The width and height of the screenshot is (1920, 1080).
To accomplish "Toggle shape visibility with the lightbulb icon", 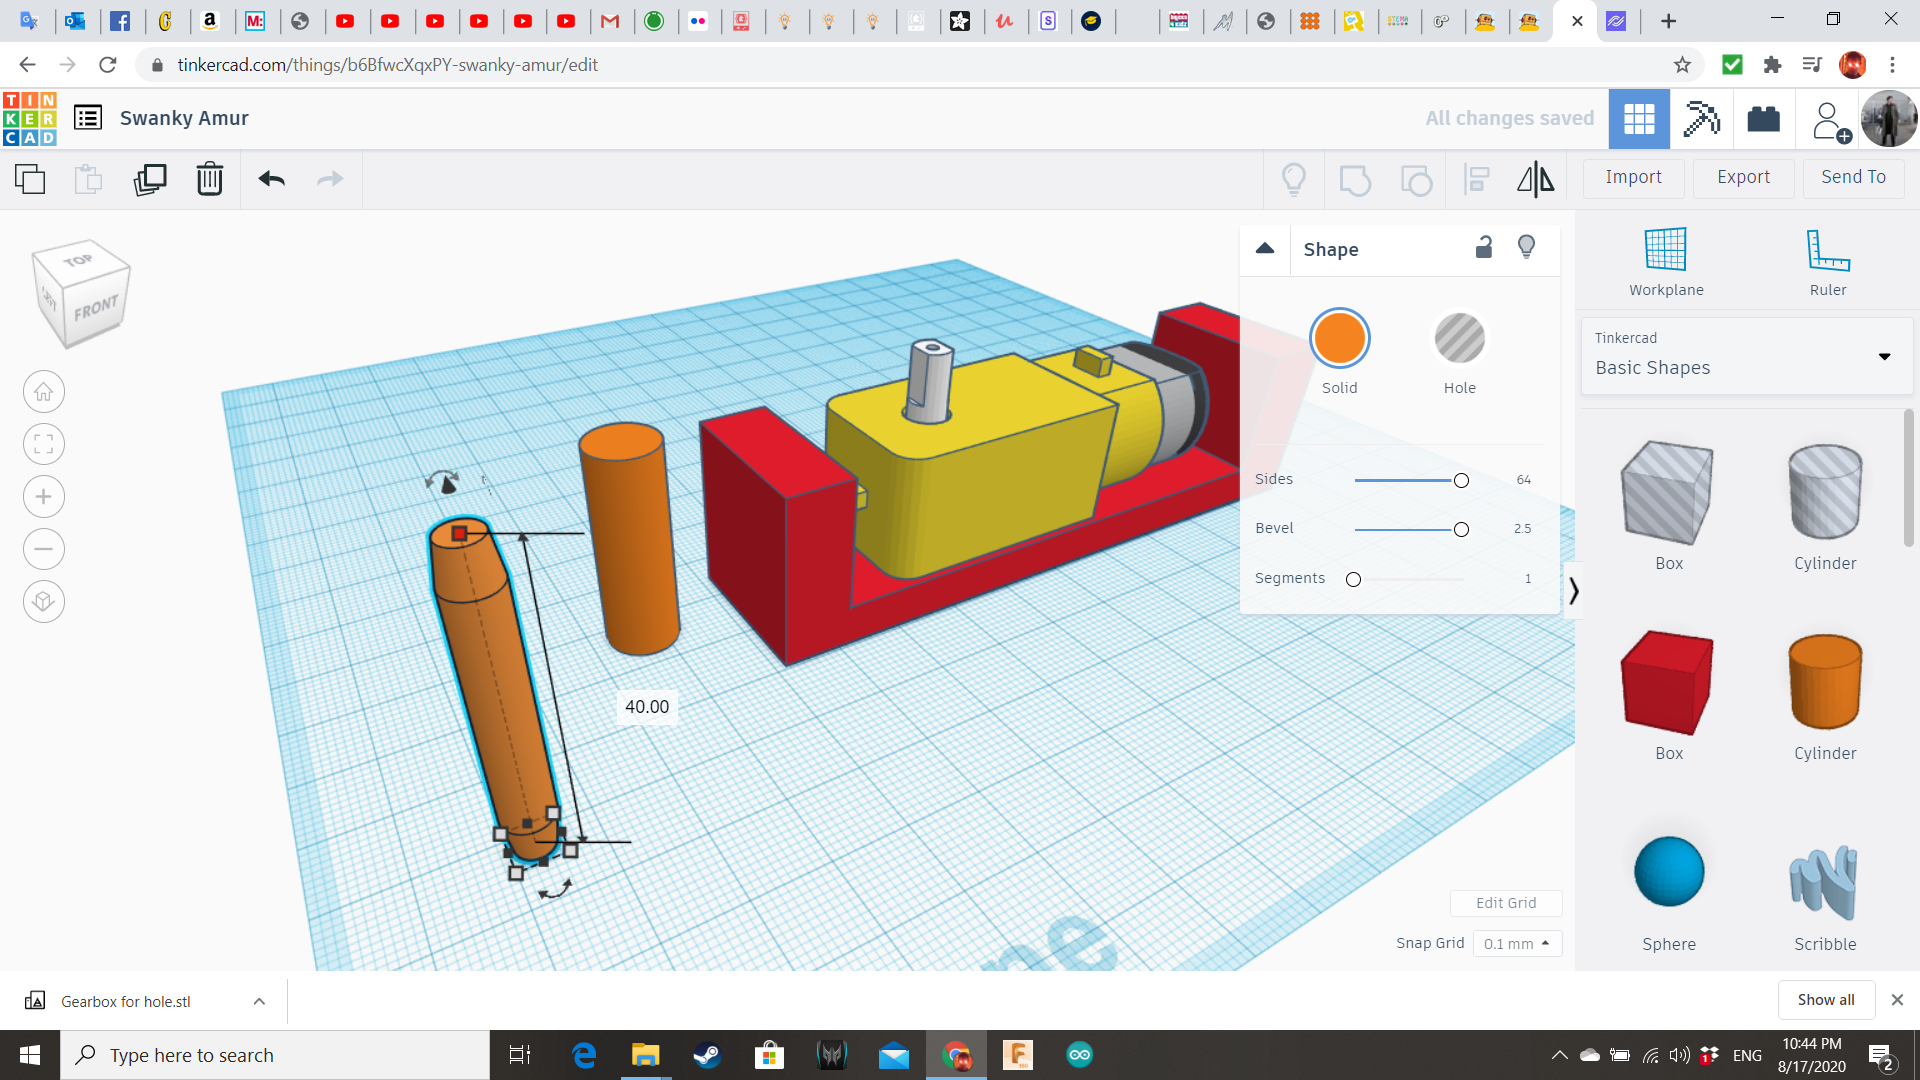I will click(1525, 247).
